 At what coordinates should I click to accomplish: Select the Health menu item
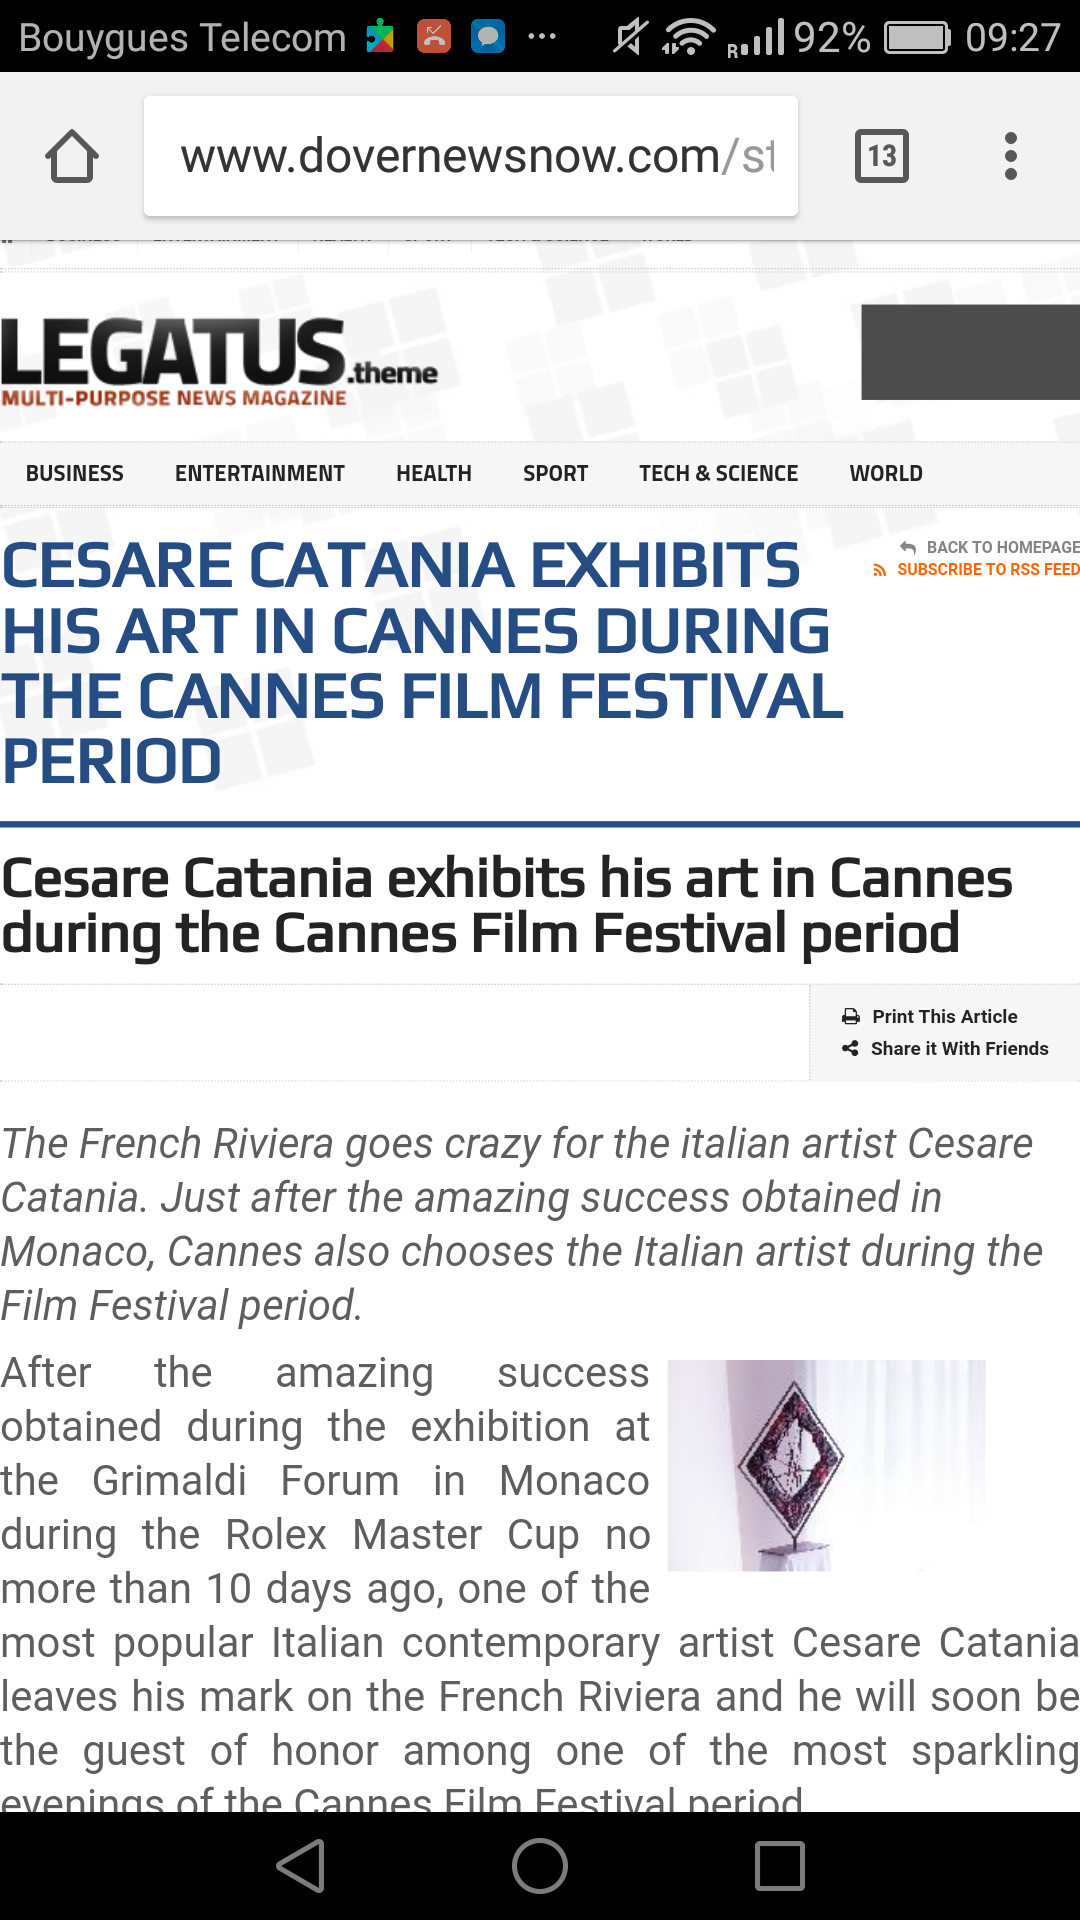pos(434,474)
